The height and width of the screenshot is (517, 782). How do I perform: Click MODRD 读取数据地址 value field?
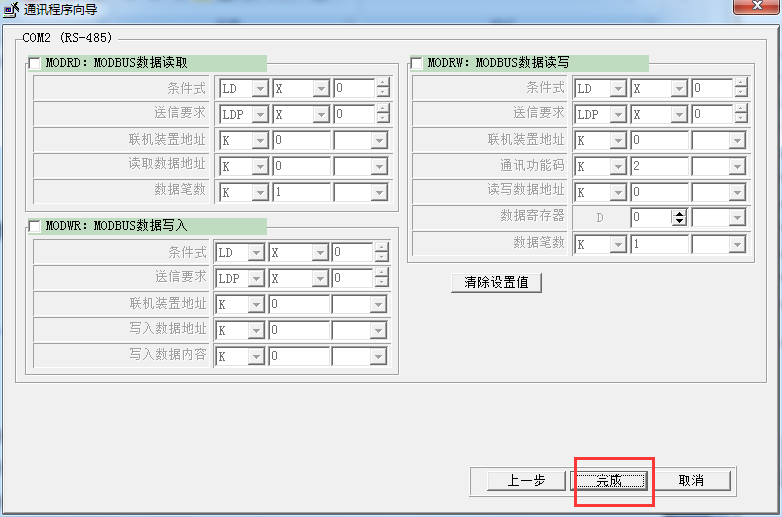(300, 166)
